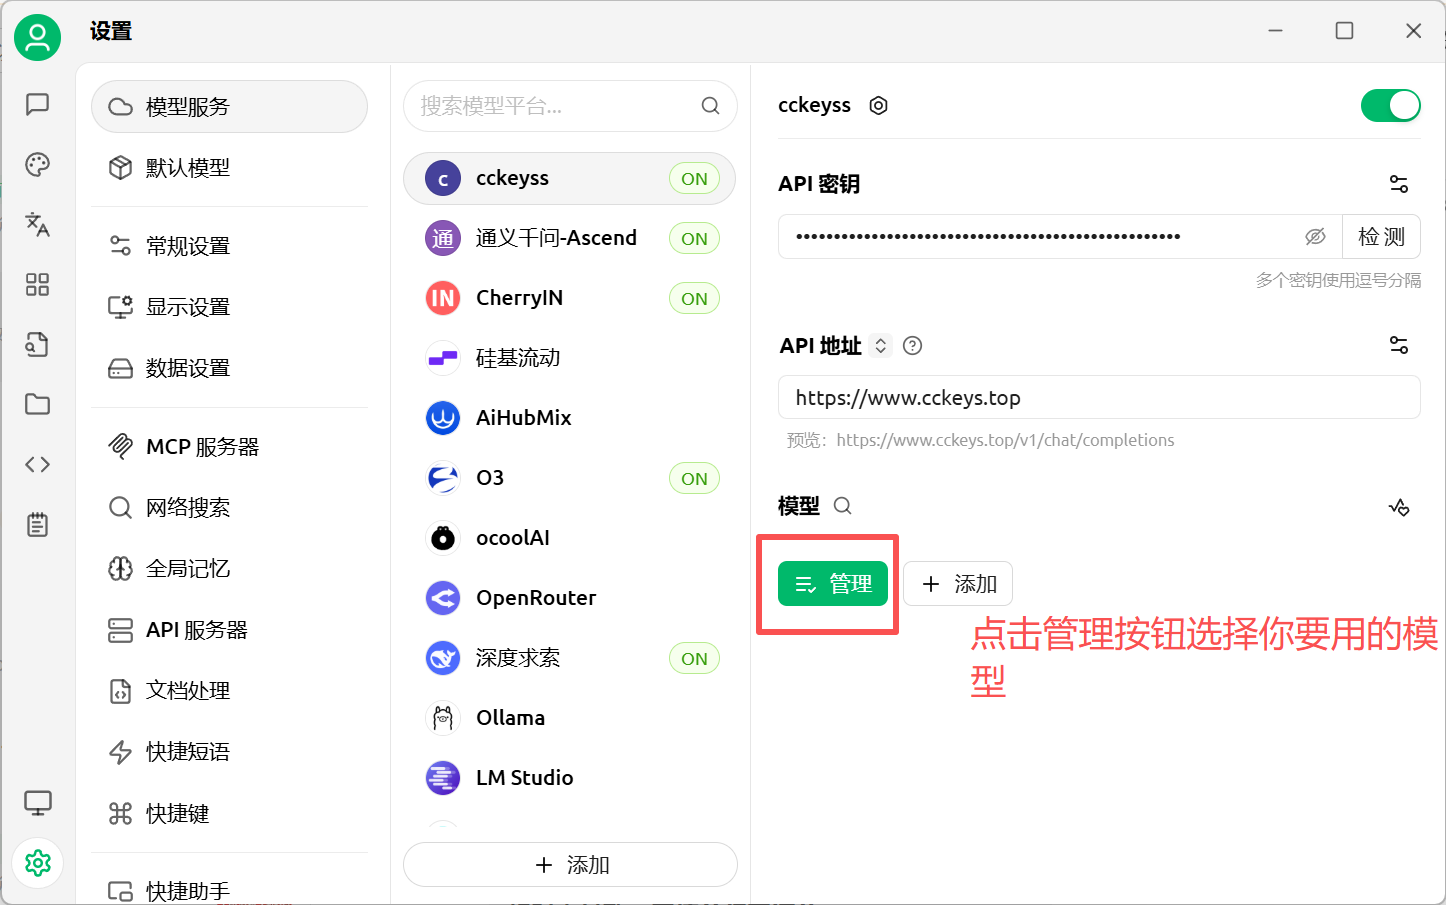1446x905 pixels.
Task: Open the API 地址 help question mark
Action: point(911,345)
